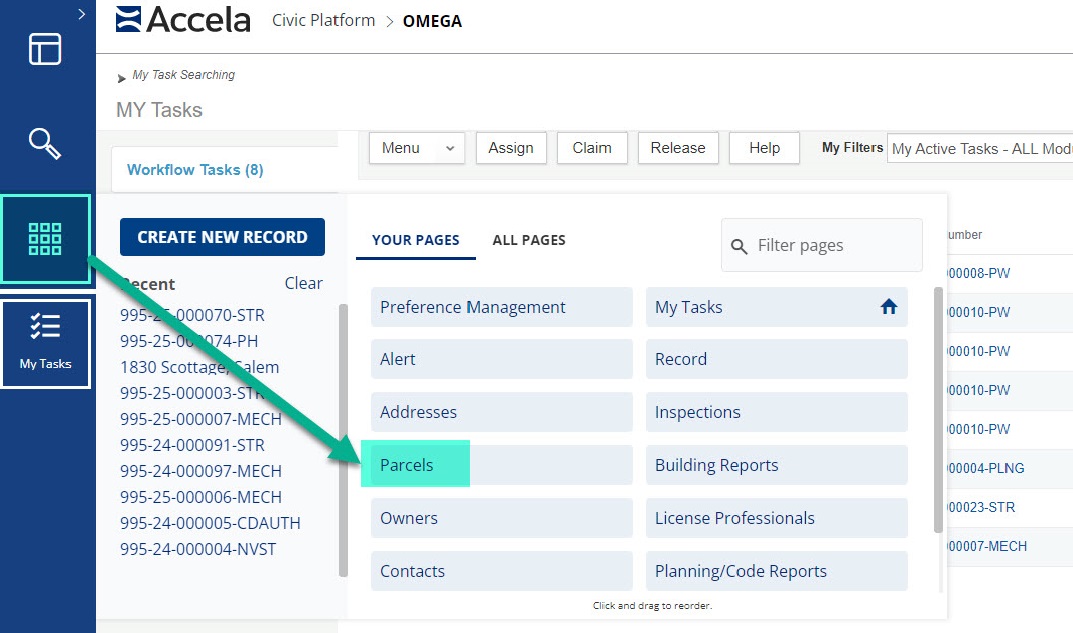Open recent record 995-25-000070-STR

(x=192, y=315)
